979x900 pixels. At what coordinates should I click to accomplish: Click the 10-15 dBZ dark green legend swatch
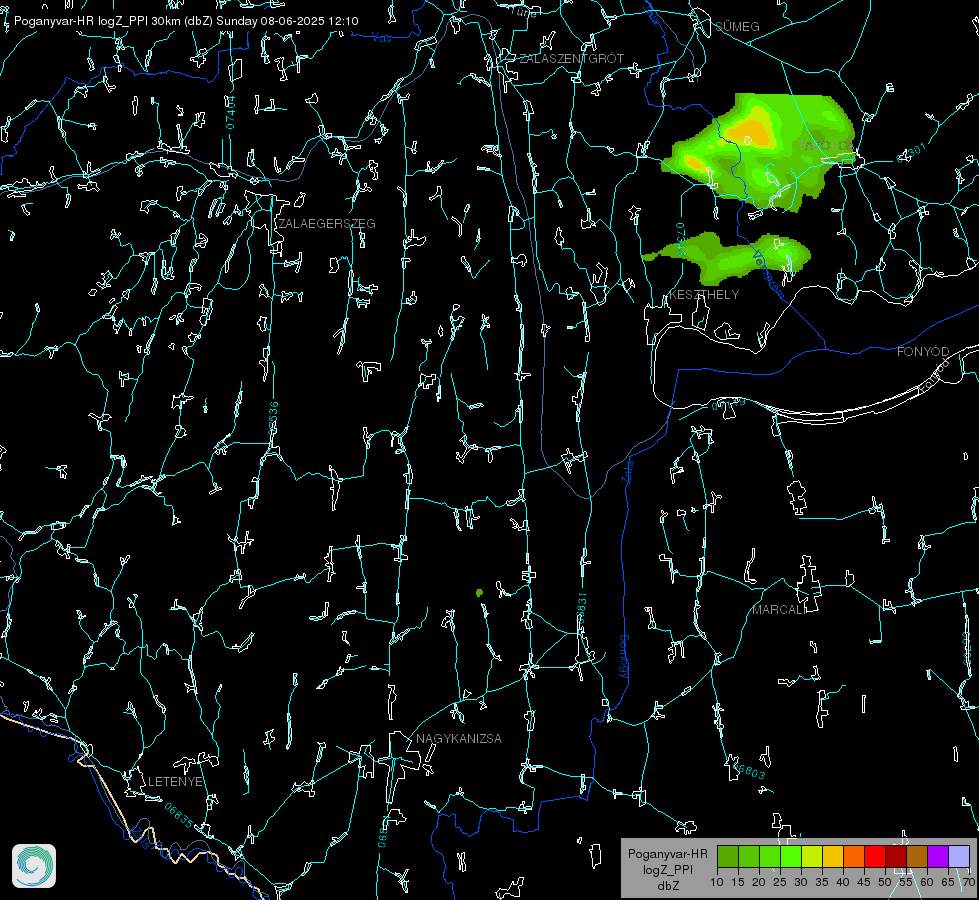(x=727, y=857)
